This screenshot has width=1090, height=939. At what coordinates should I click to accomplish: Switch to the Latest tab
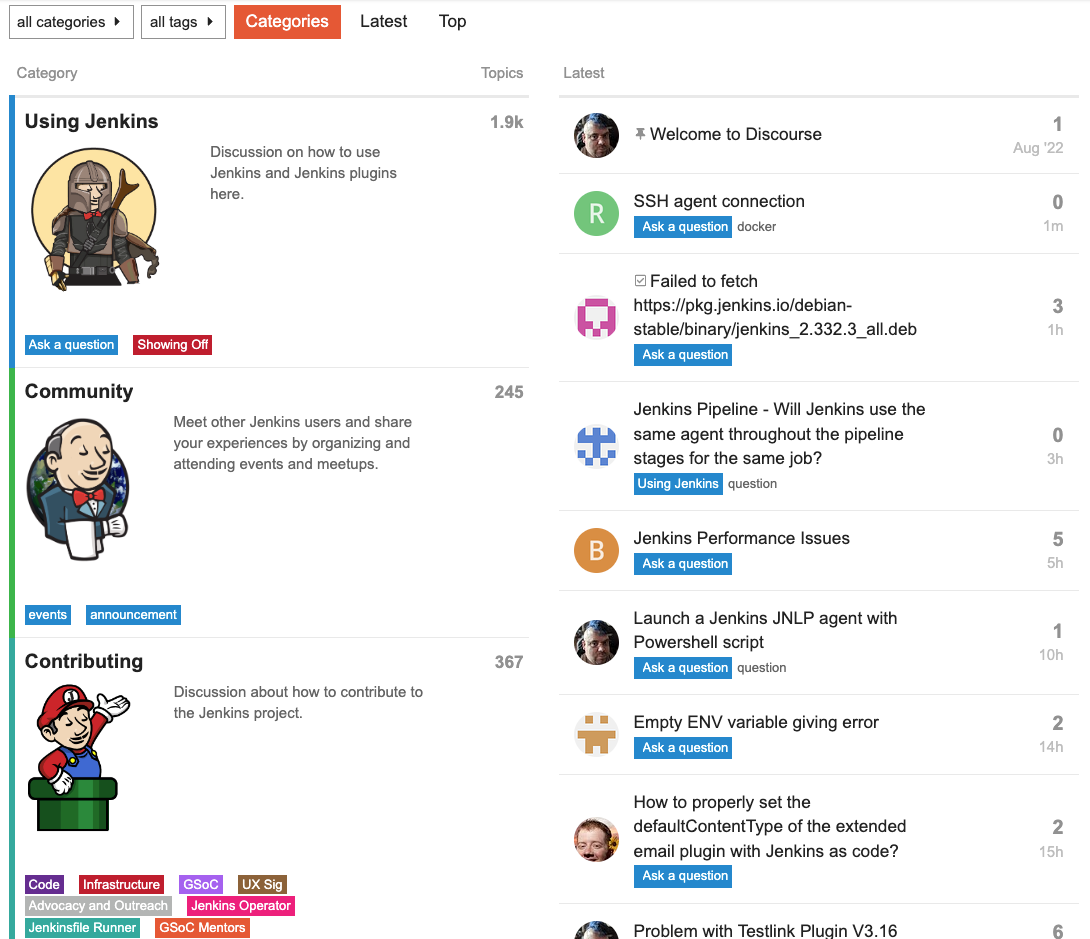pos(383,22)
